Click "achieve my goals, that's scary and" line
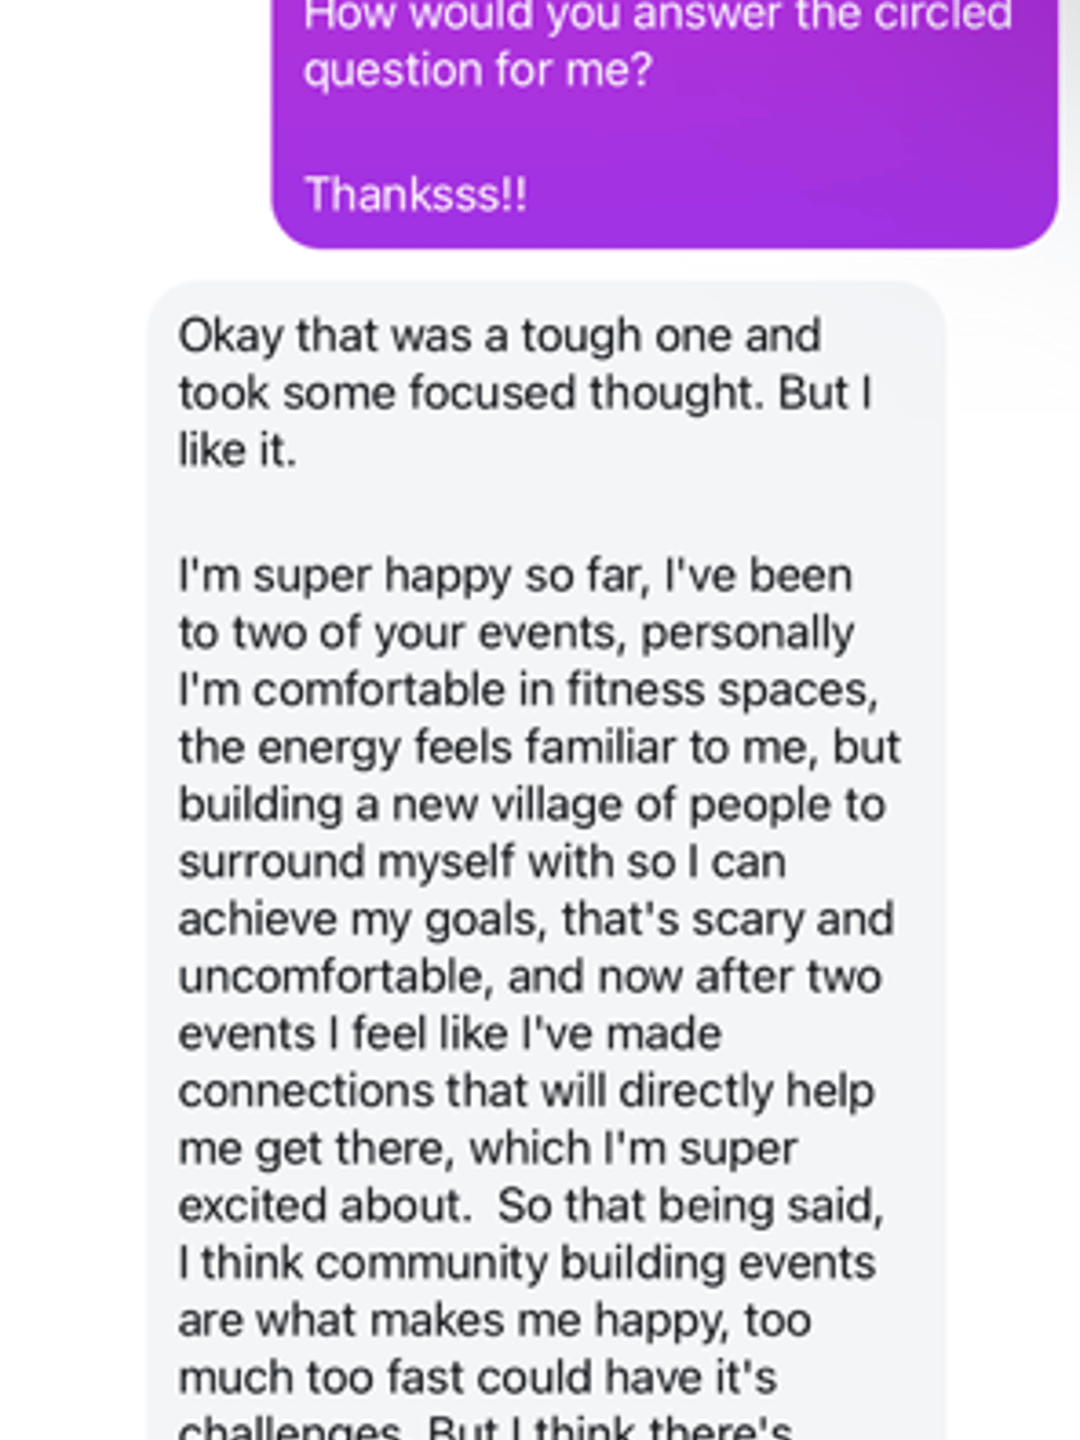 click(x=536, y=920)
